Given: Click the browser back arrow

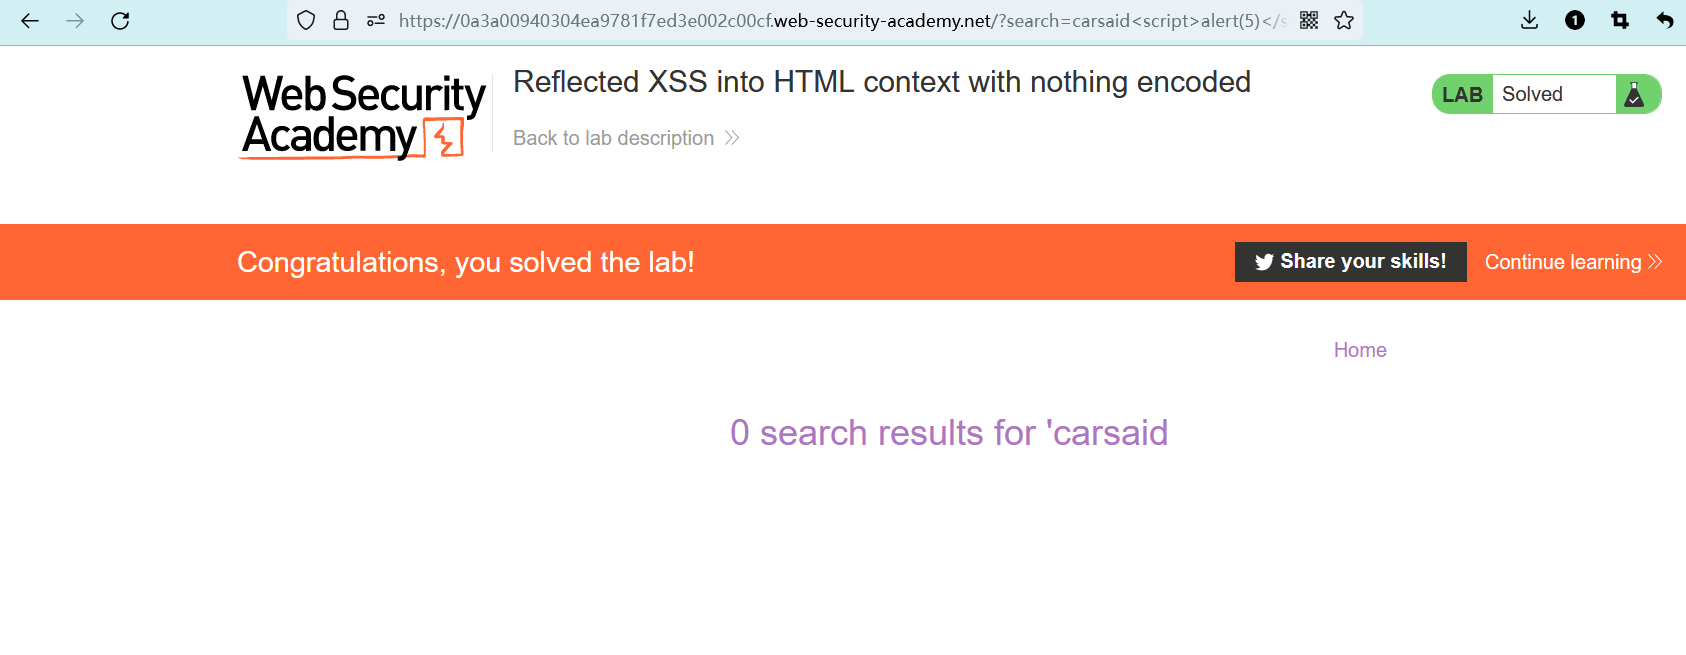Looking at the screenshot, I should coord(30,21).
